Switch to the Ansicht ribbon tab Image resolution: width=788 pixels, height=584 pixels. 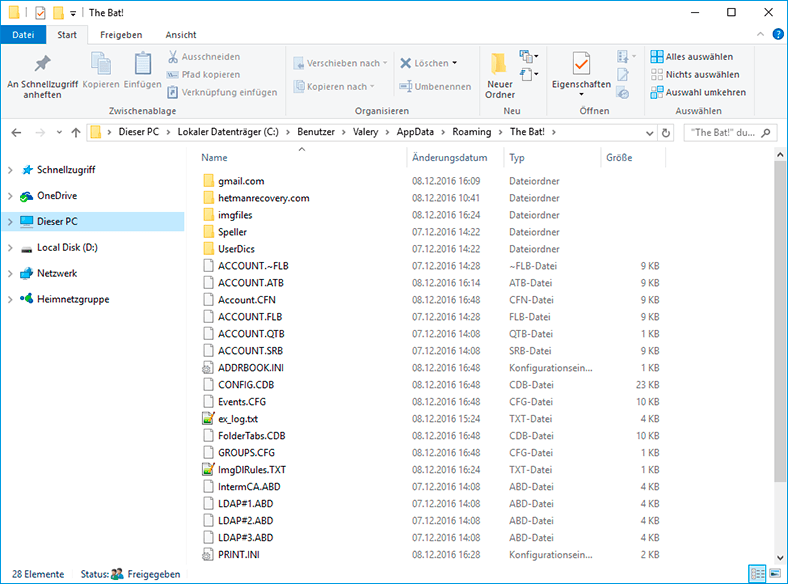click(181, 35)
